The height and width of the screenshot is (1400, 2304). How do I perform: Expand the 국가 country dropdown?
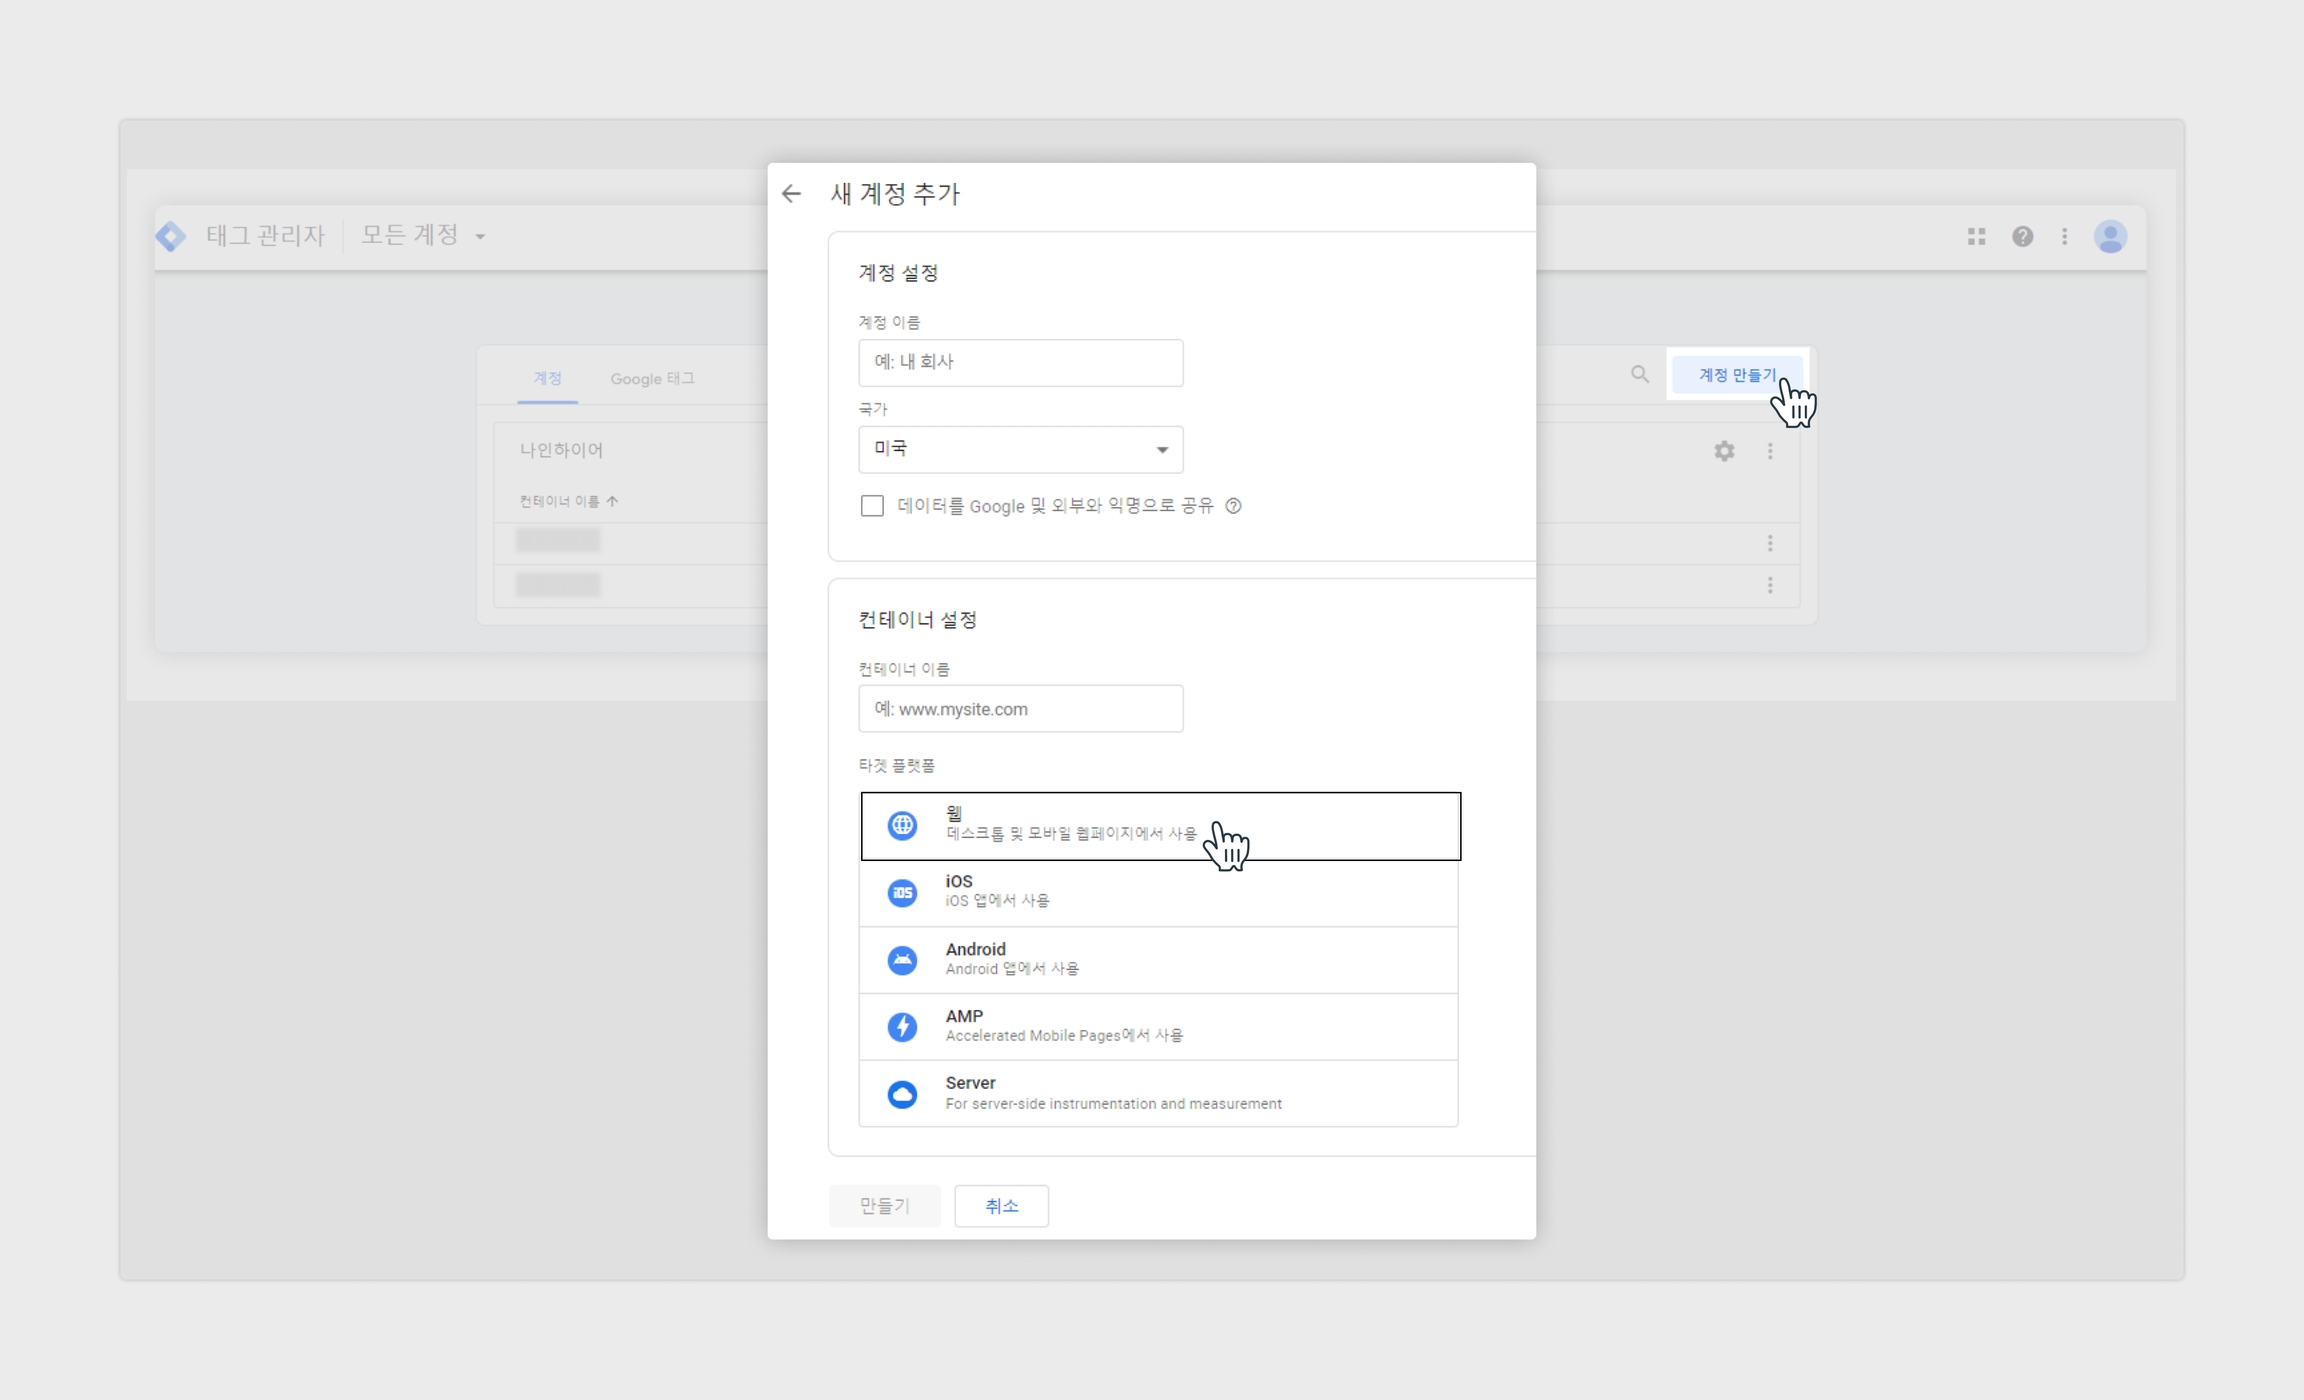(x=1020, y=449)
